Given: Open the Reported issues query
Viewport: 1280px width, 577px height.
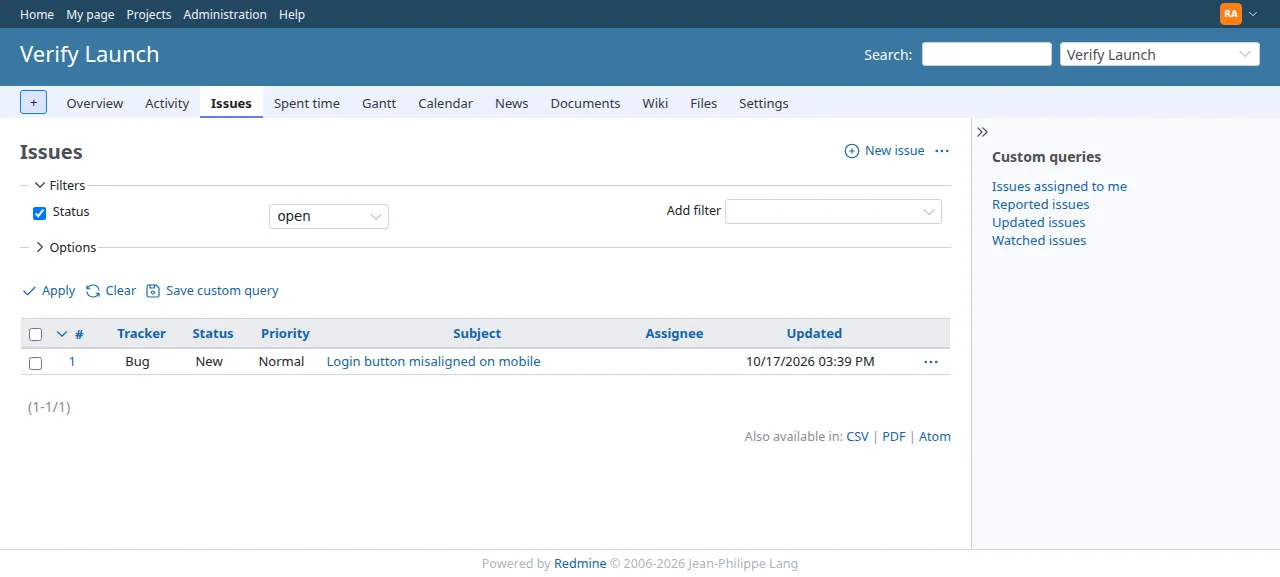Looking at the screenshot, I should (1040, 204).
